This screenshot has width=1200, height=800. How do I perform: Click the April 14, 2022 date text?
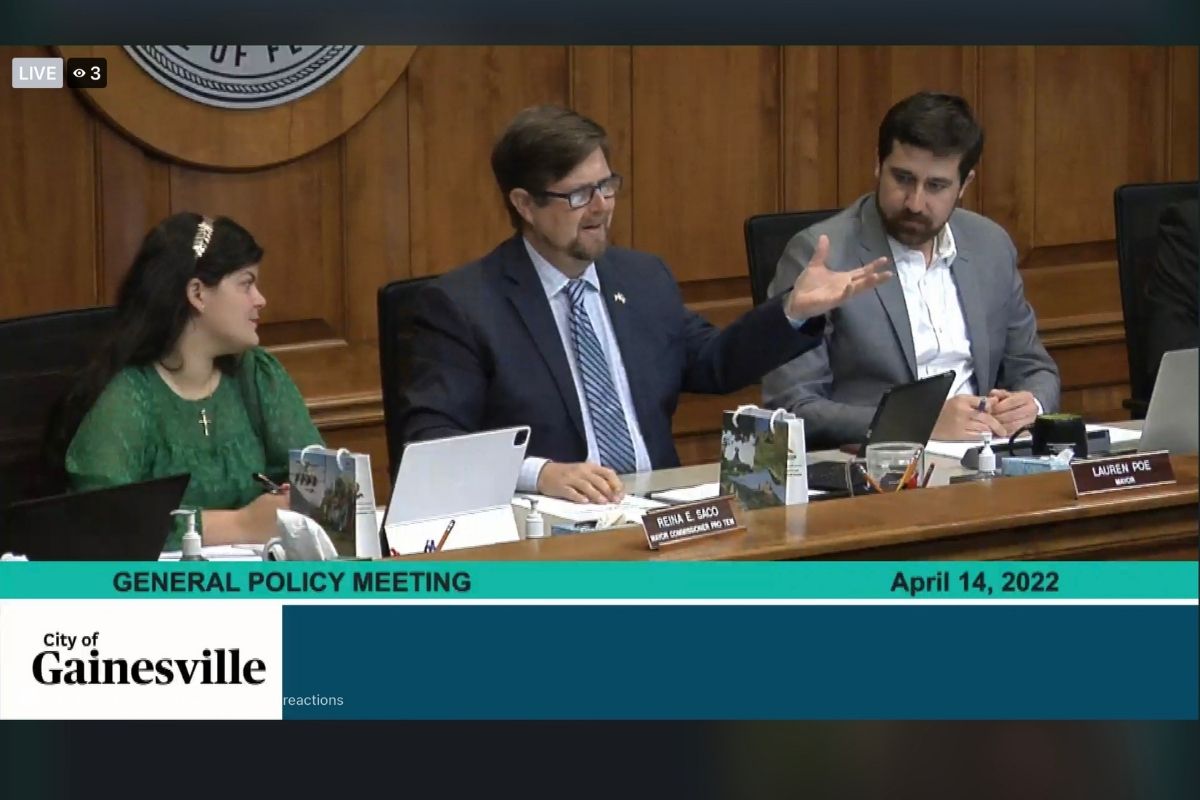(974, 582)
